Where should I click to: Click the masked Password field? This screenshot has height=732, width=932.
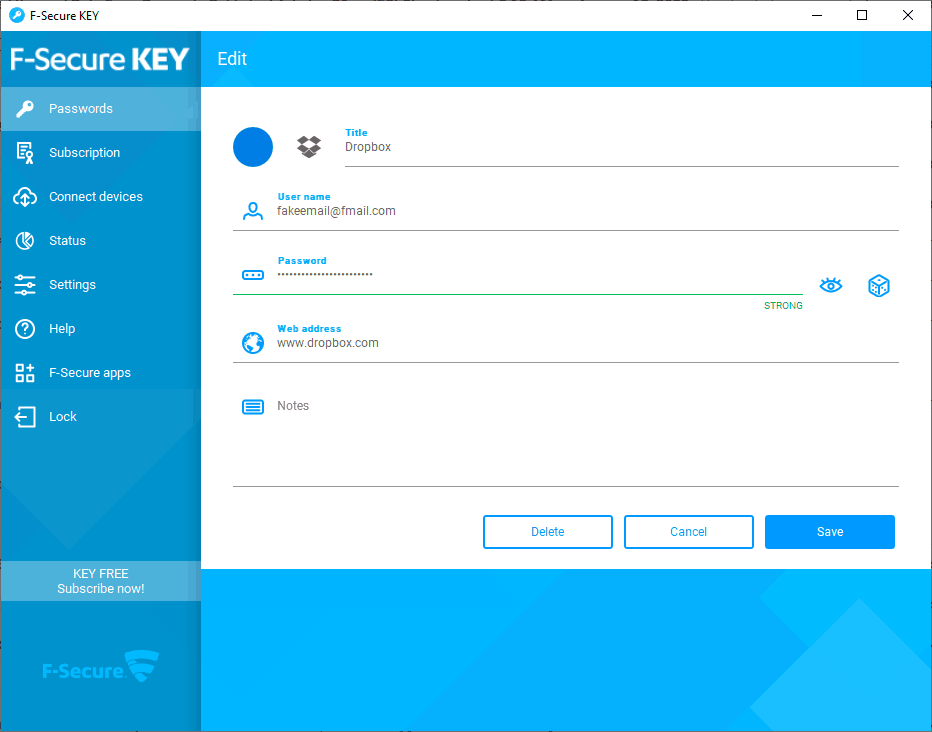pyautogui.click(x=517, y=274)
